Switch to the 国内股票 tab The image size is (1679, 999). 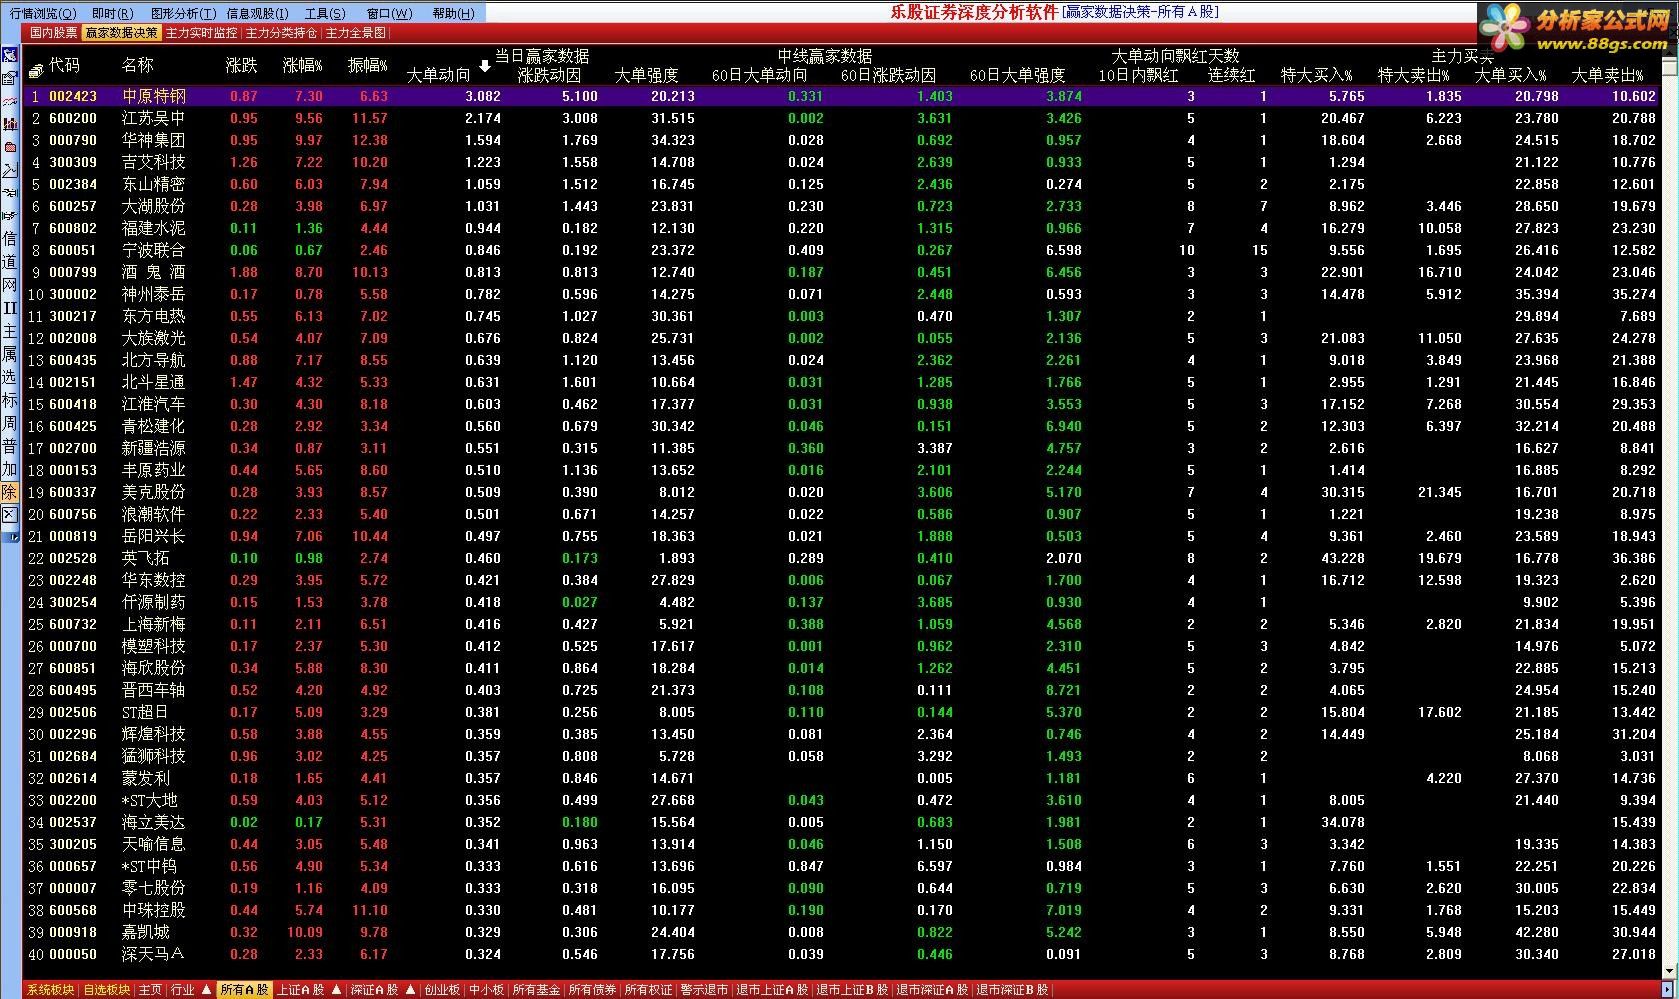click(53, 33)
